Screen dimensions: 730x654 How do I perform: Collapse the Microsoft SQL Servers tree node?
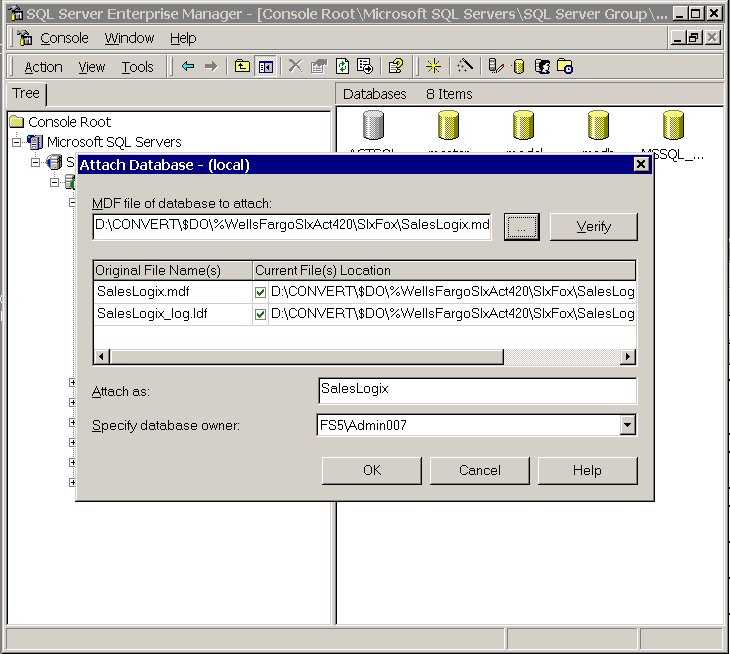coord(16,142)
